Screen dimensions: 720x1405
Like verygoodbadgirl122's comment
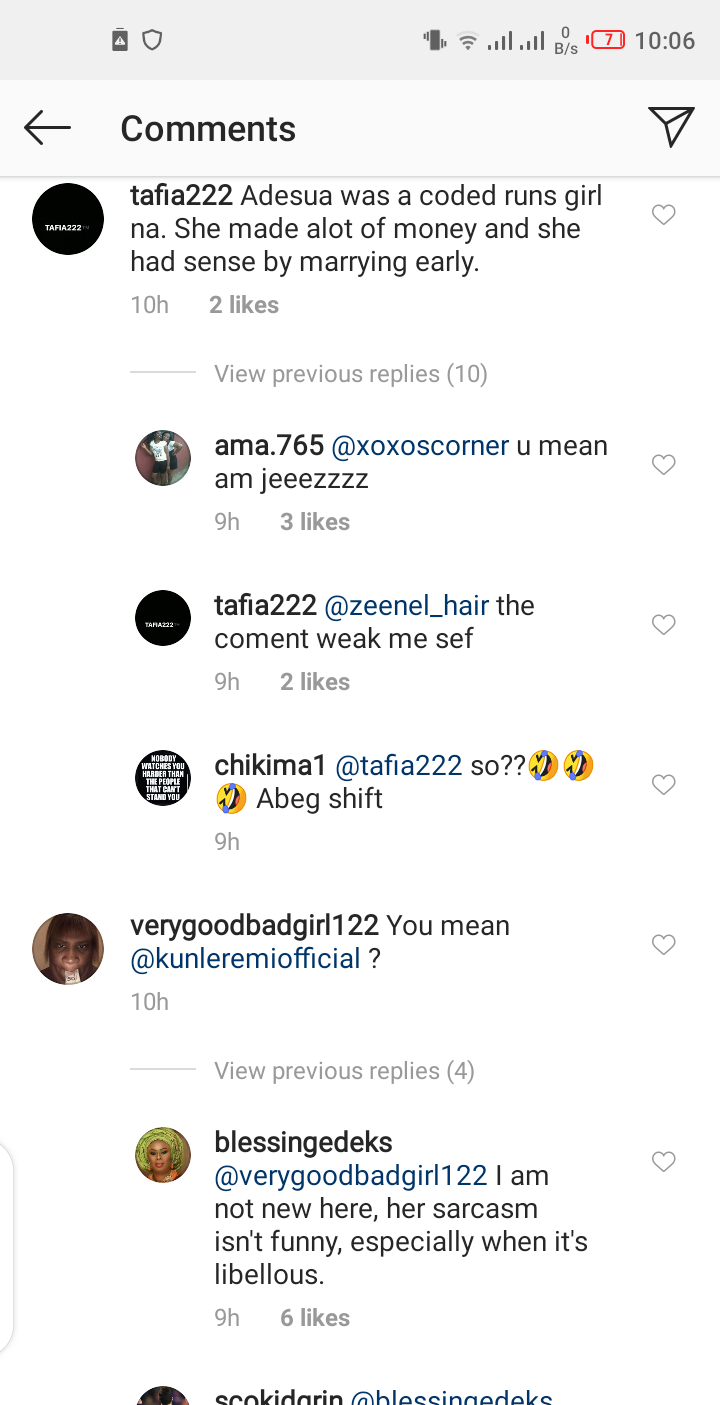click(664, 944)
